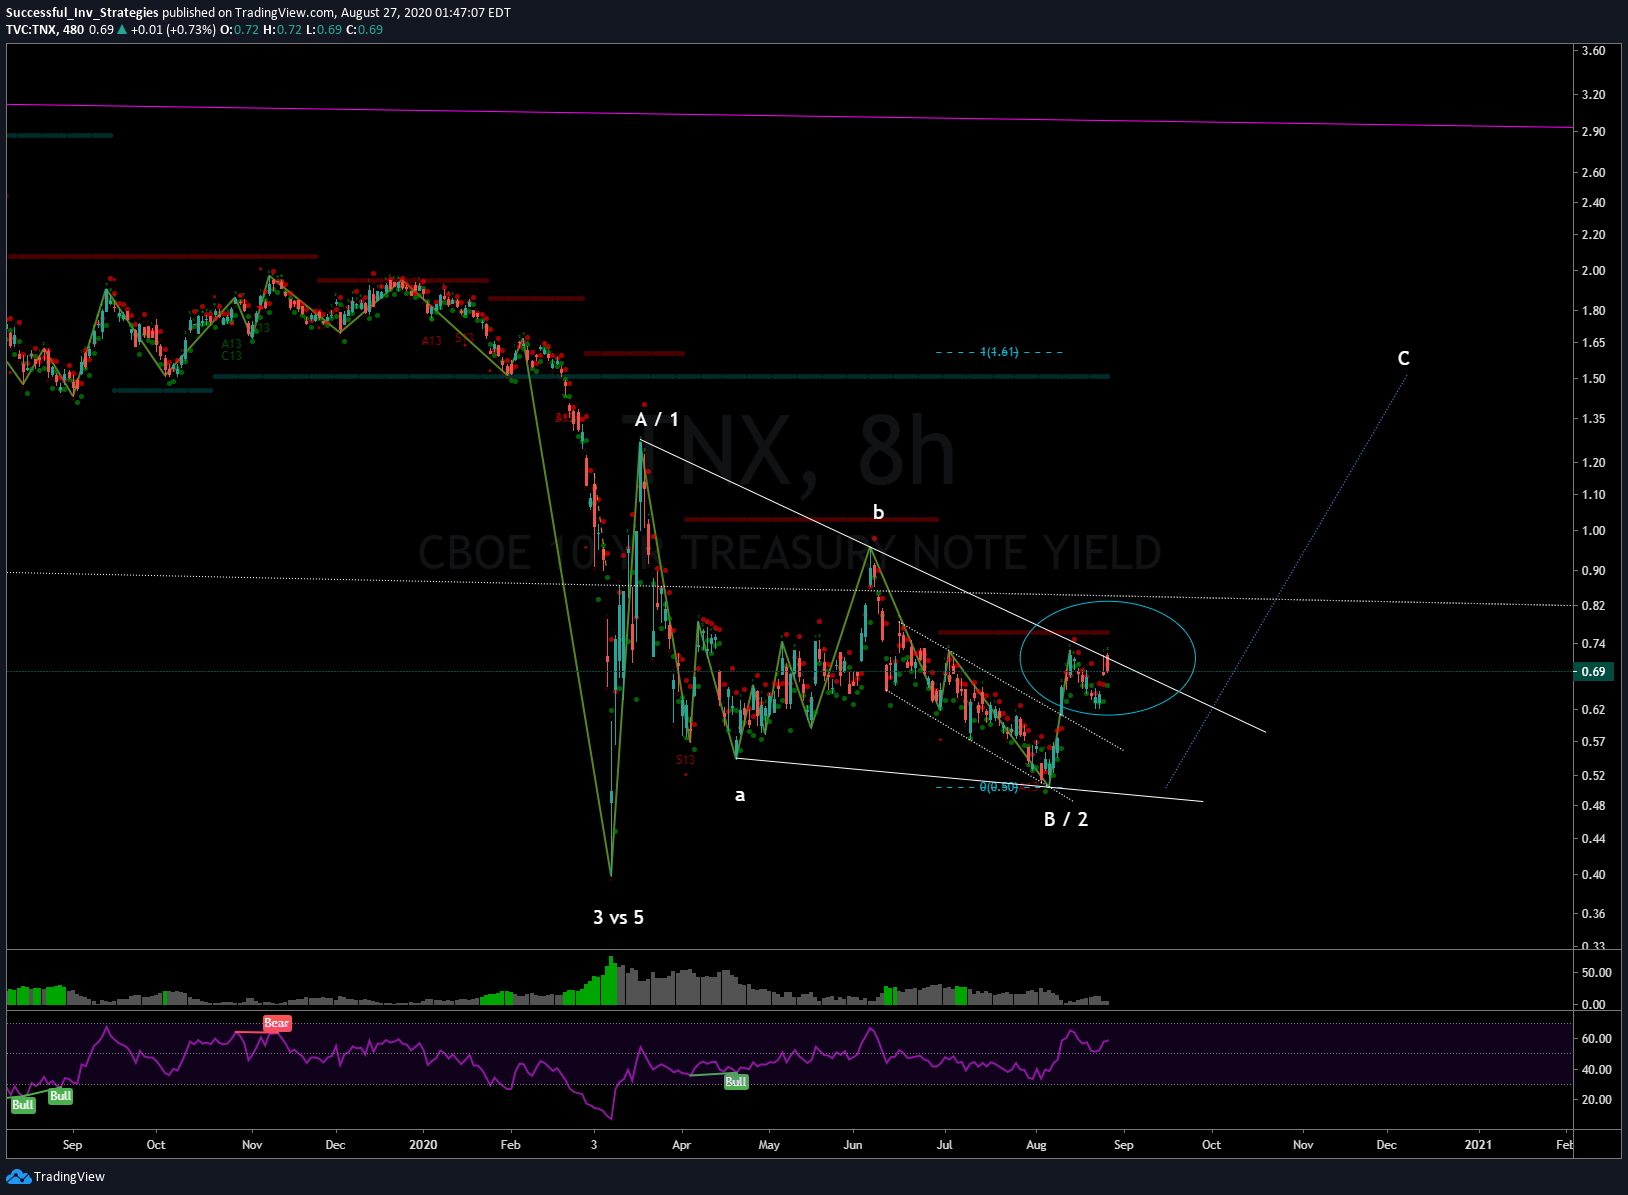Click the '2021' label on time axis
1628x1195 pixels.
click(x=1477, y=1144)
